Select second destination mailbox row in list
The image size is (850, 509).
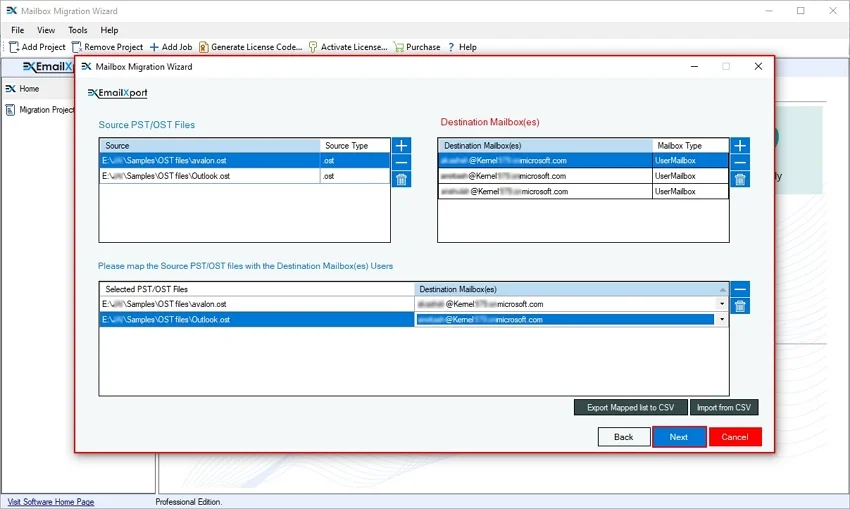pyautogui.click(x=583, y=176)
